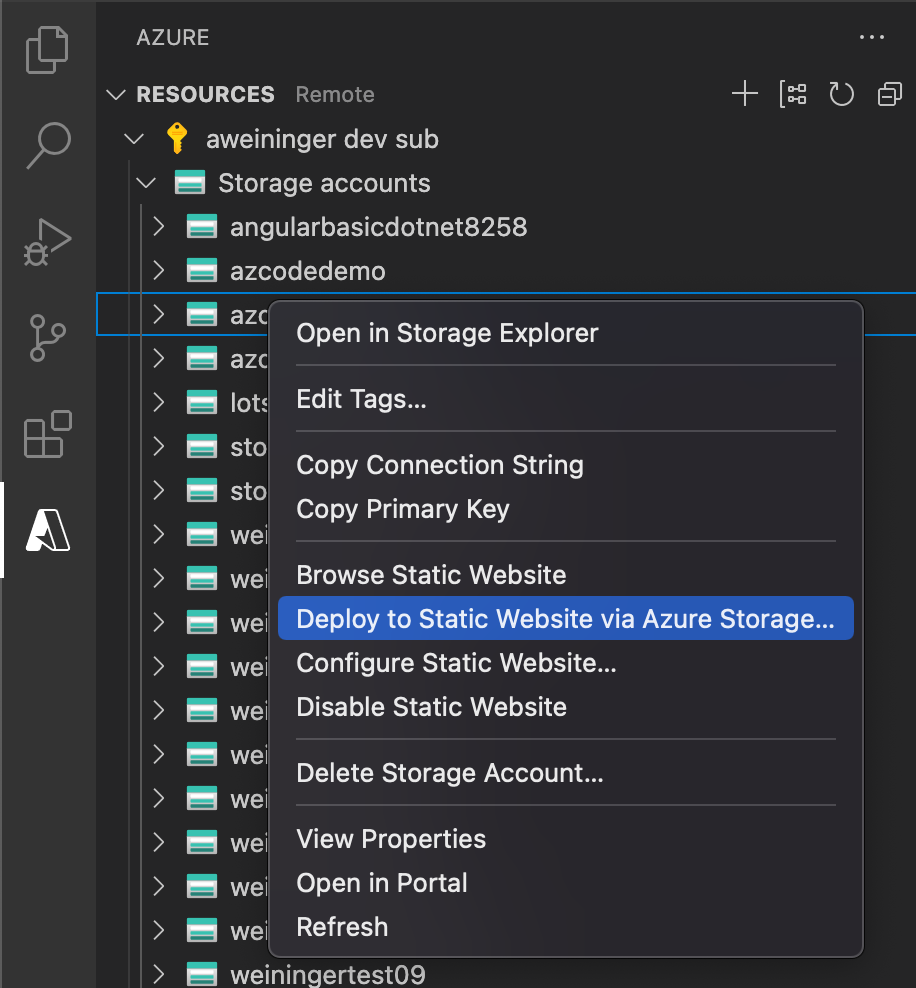Select Open in Portal

(566, 883)
